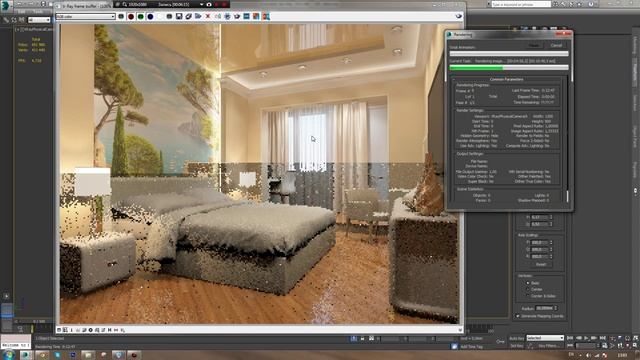Open the Selected key filter dropdown

[545, 338]
